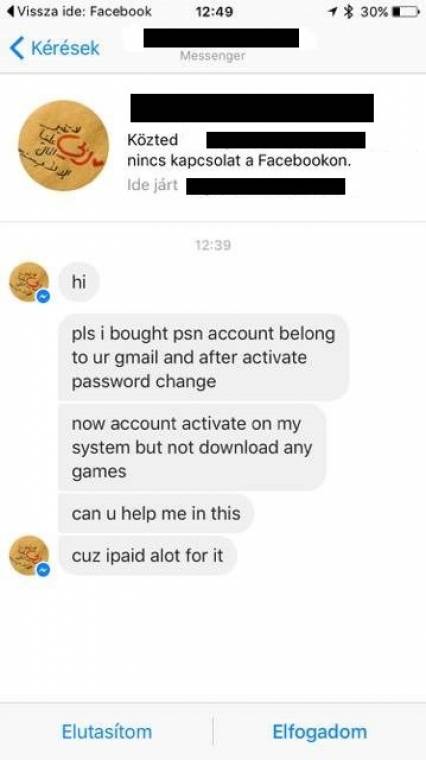Tap the redacted contact name header
This screenshot has height=760, width=426.
click(x=221, y=38)
